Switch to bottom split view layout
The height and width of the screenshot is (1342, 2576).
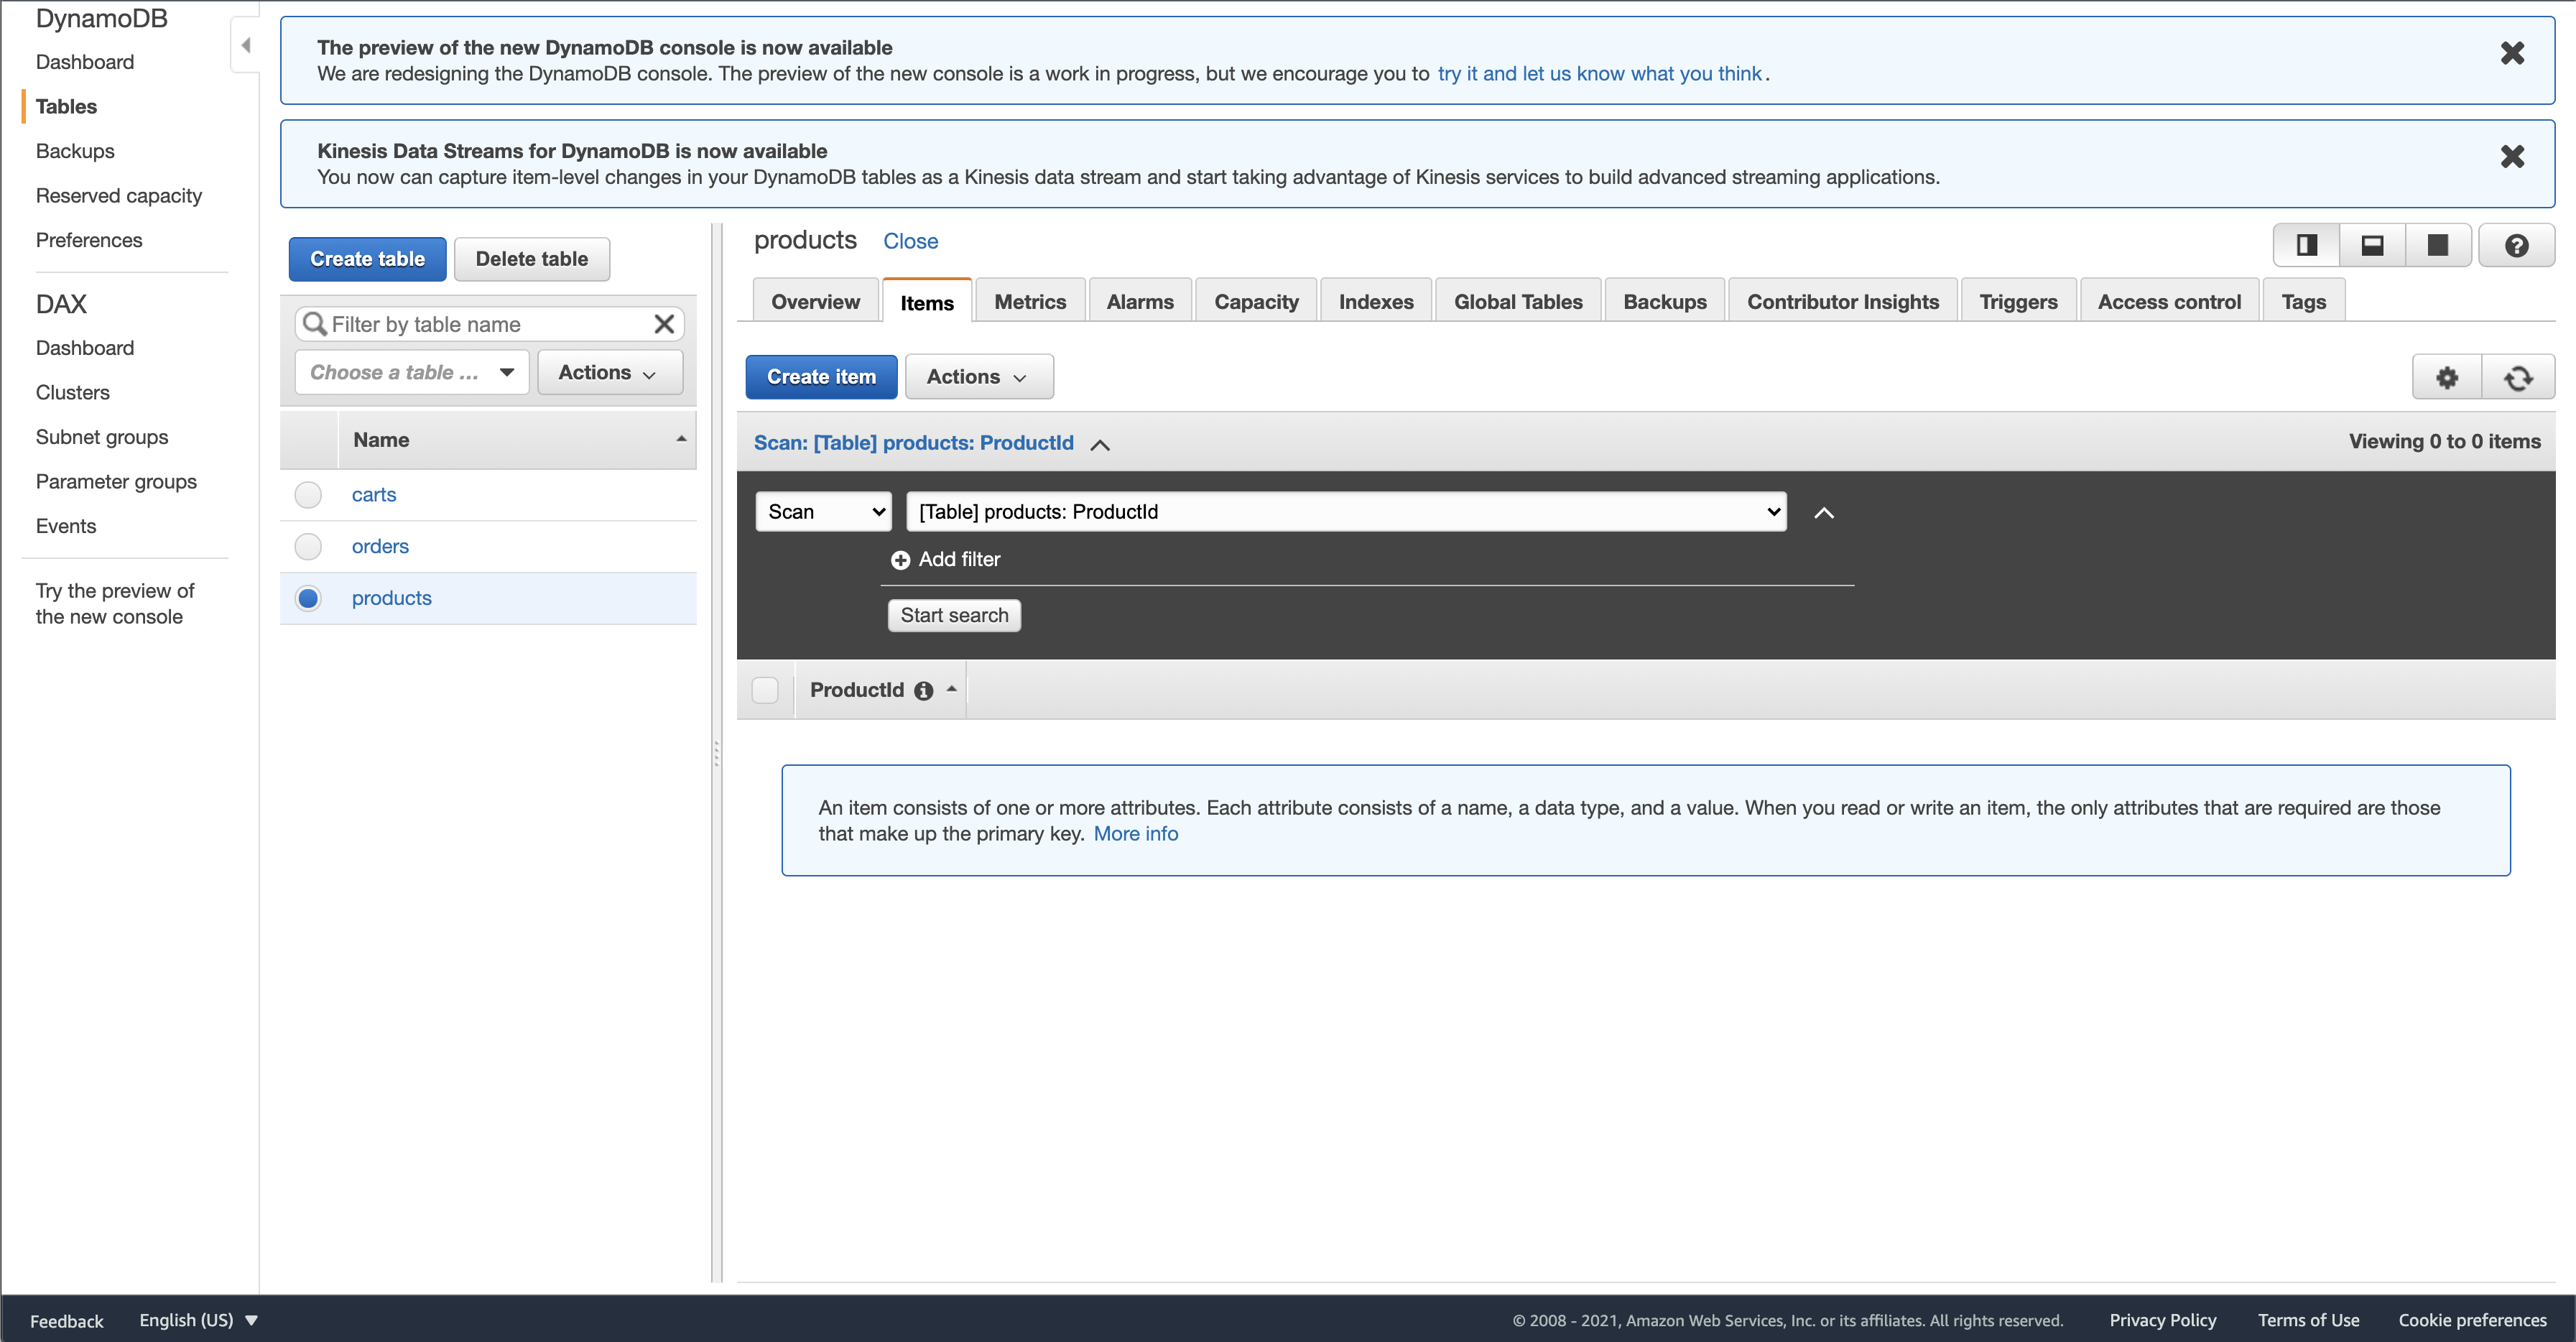pos(2372,245)
